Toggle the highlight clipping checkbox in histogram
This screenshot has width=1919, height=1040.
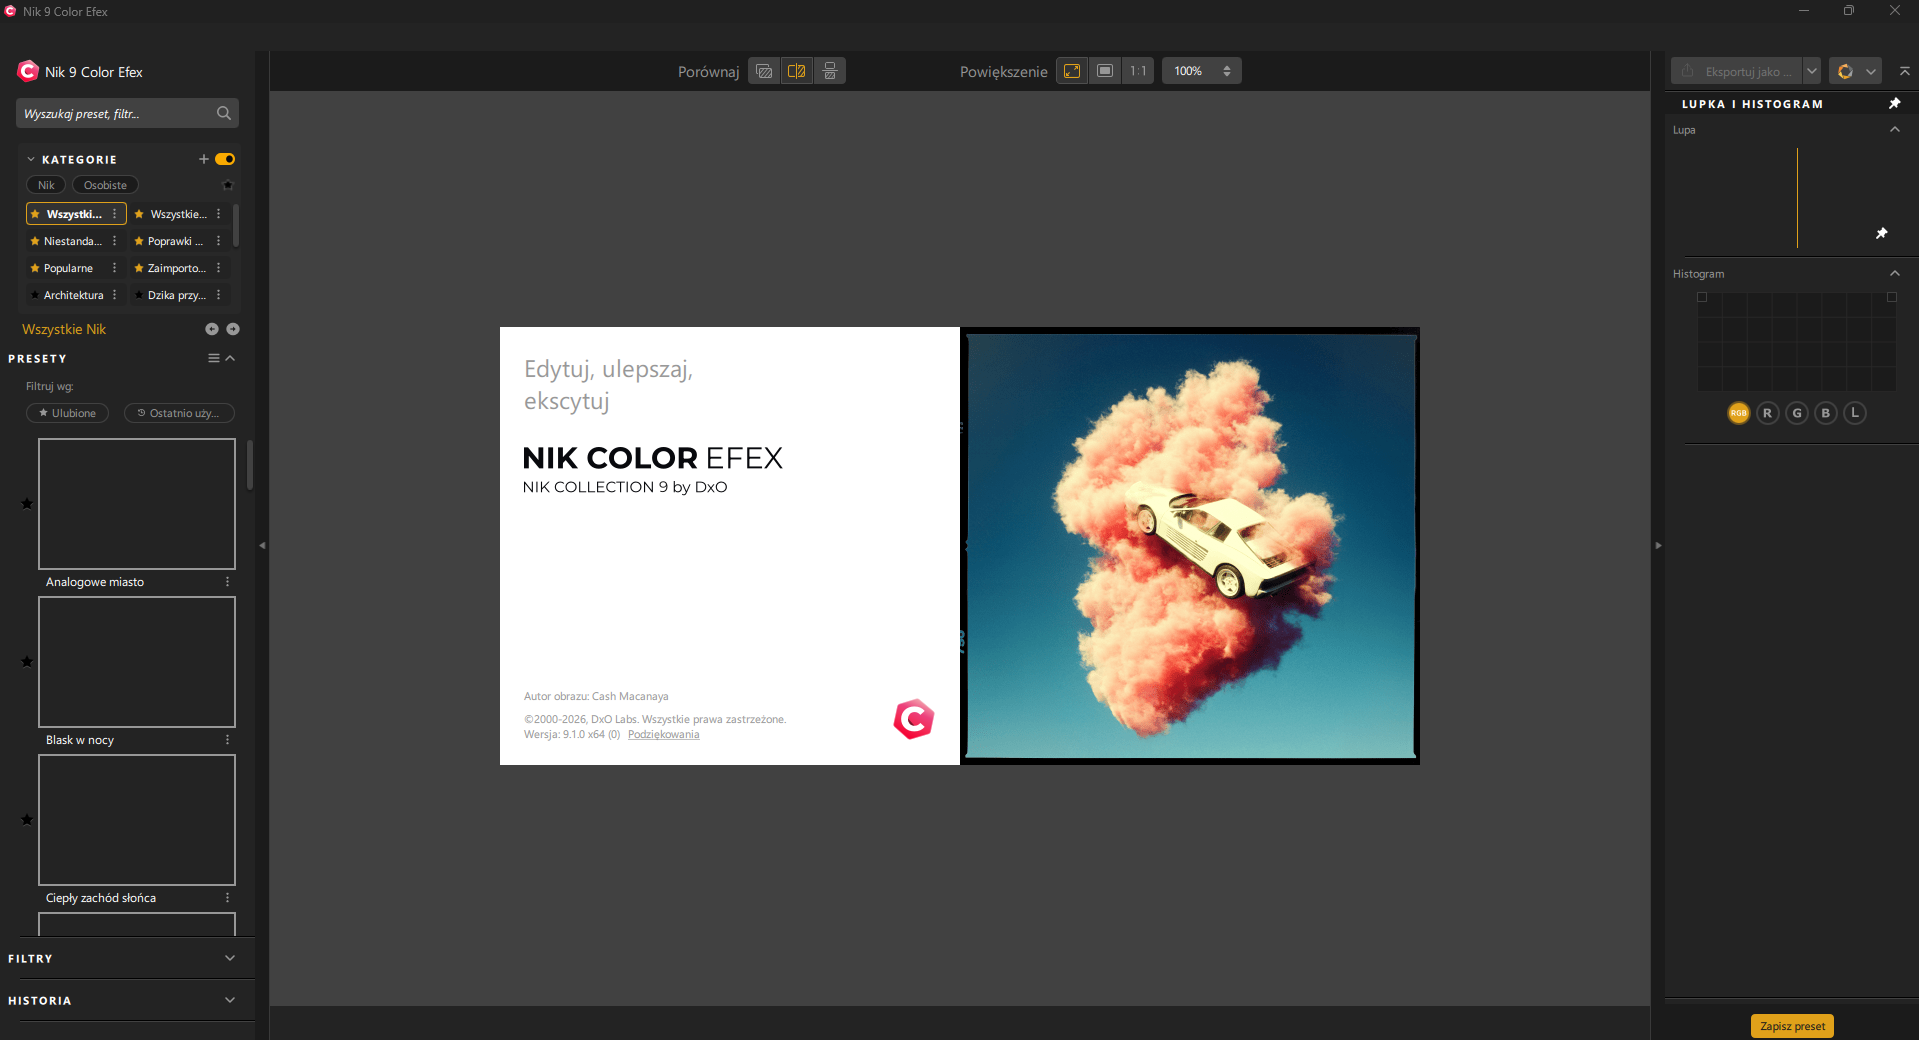pyautogui.click(x=1891, y=297)
